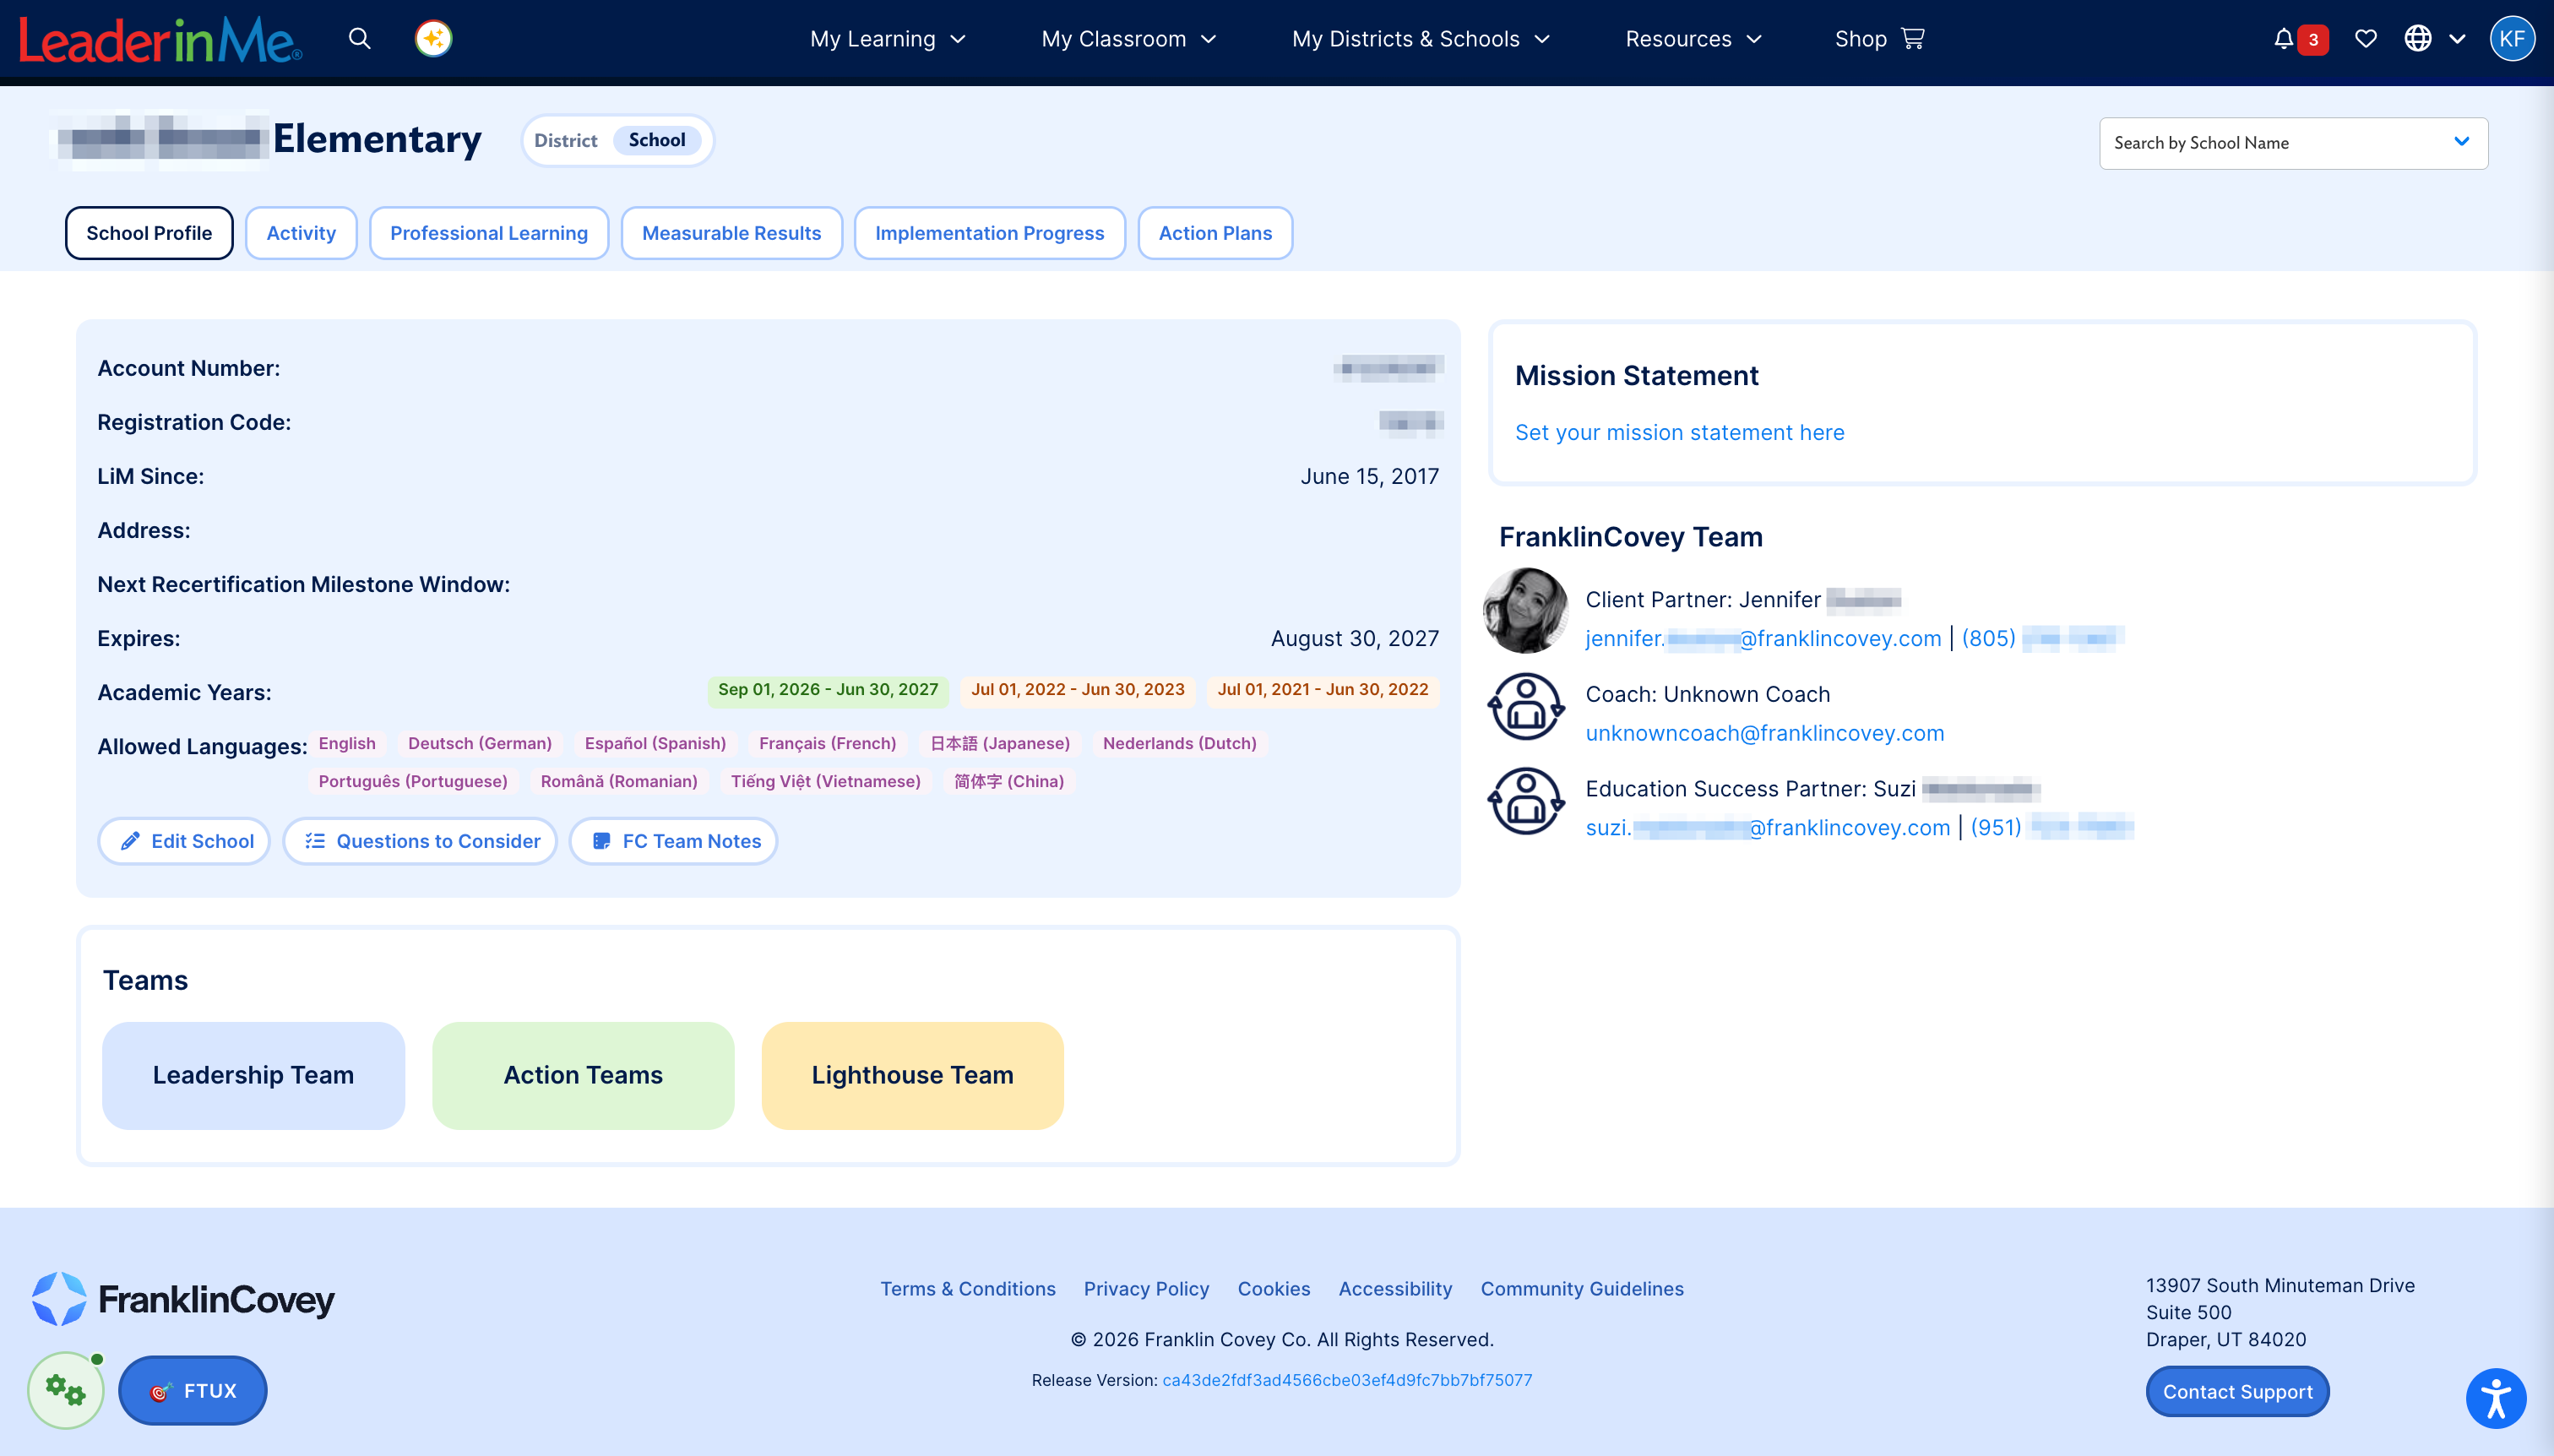Click the LeaderinMe logo

160,40
